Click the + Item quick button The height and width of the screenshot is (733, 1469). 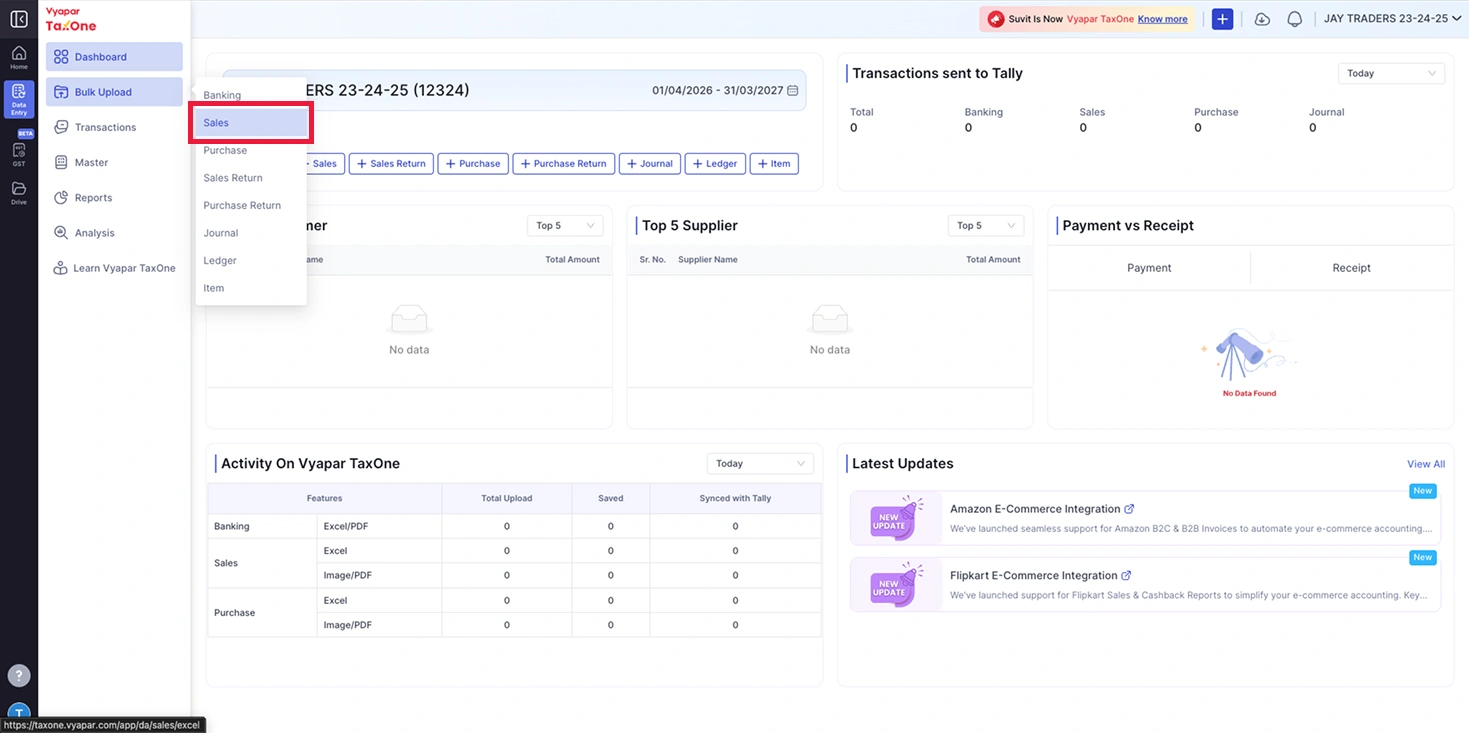click(774, 163)
